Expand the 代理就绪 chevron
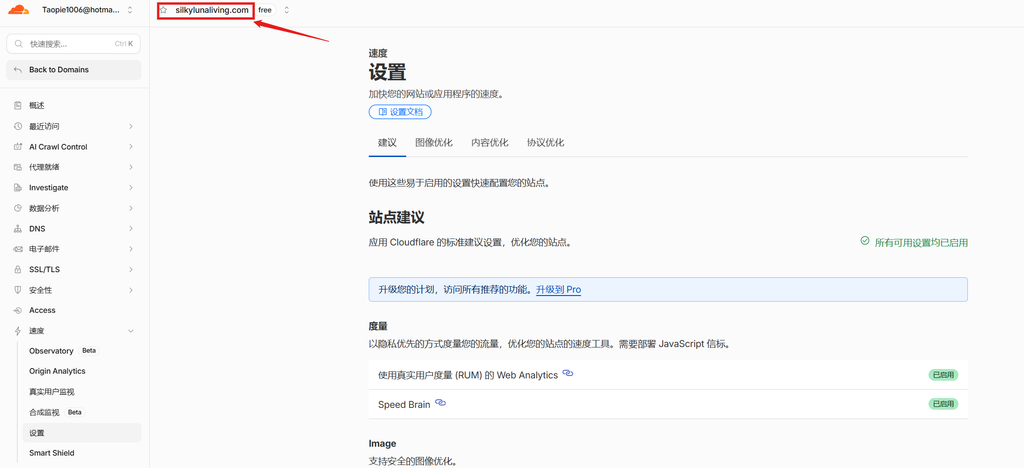 coord(131,167)
